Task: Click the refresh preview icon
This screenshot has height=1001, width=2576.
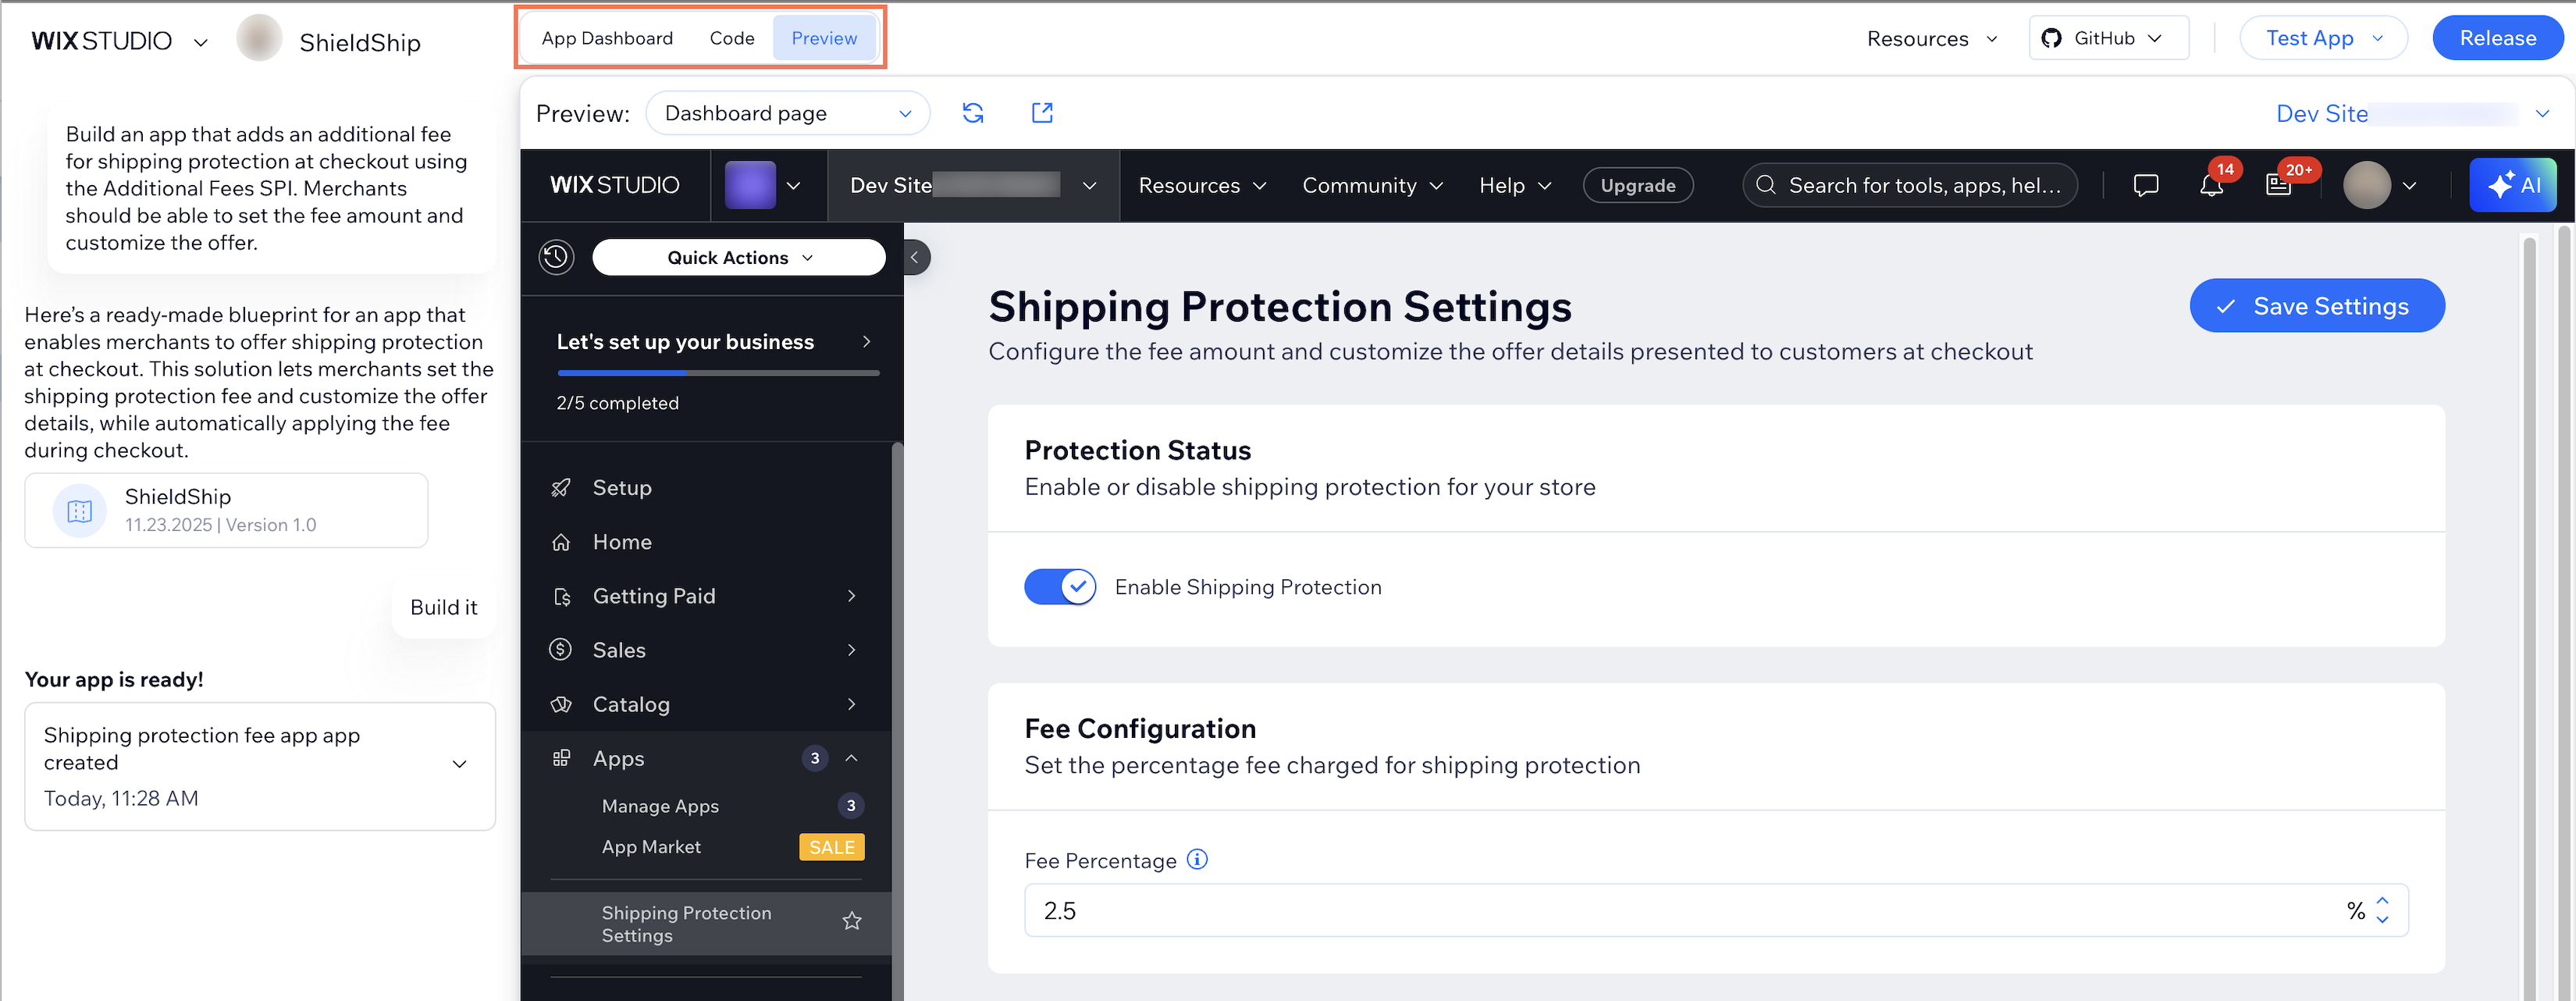Action: point(972,113)
